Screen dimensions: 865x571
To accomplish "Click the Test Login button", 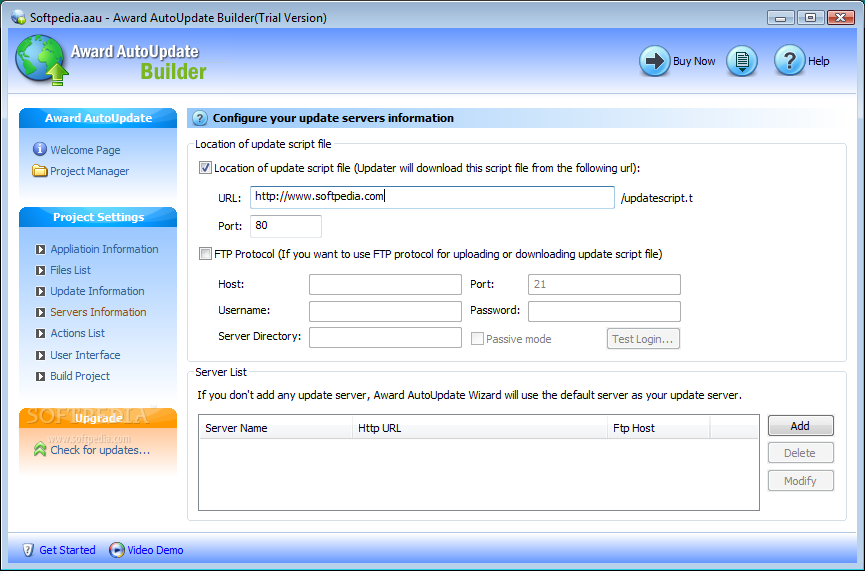I will click(x=643, y=339).
